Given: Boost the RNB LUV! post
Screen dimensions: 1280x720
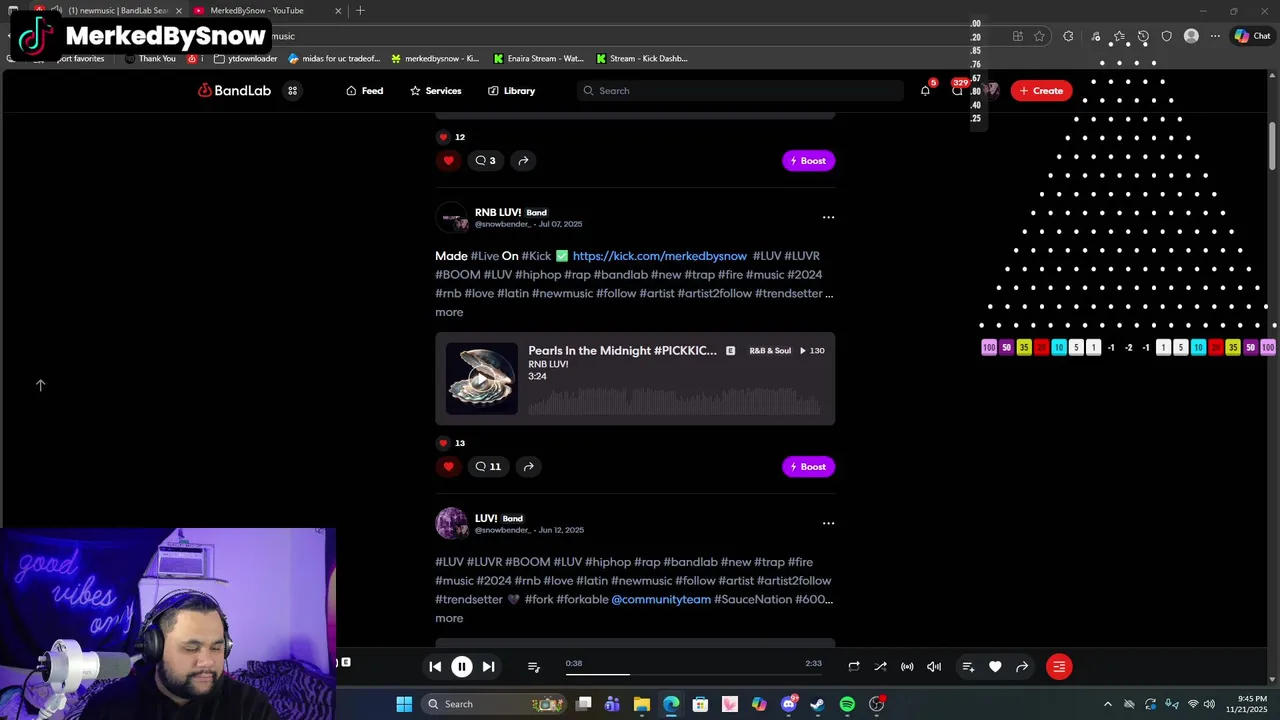Looking at the screenshot, I should [808, 467].
